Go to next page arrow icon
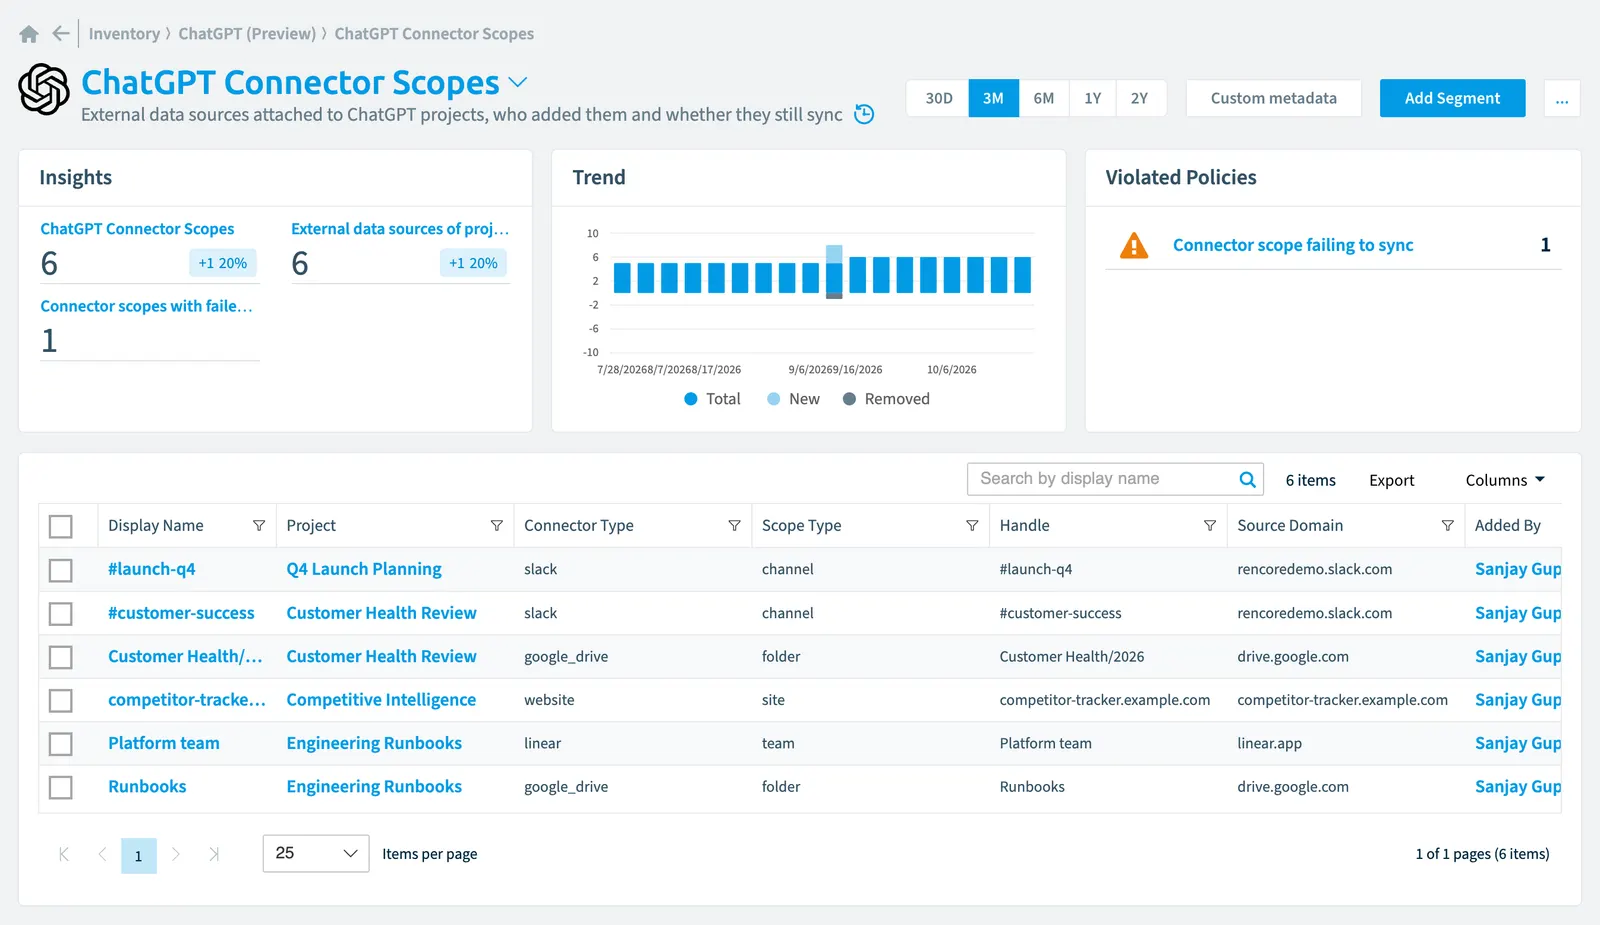Screen dimensions: 1600x925 point(176,854)
